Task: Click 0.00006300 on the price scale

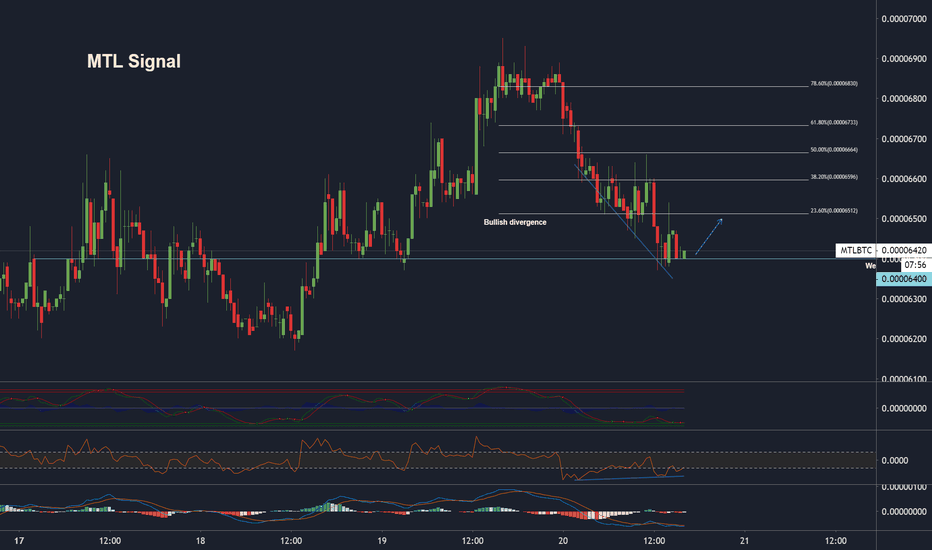Action: pyautogui.click(x=903, y=299)
